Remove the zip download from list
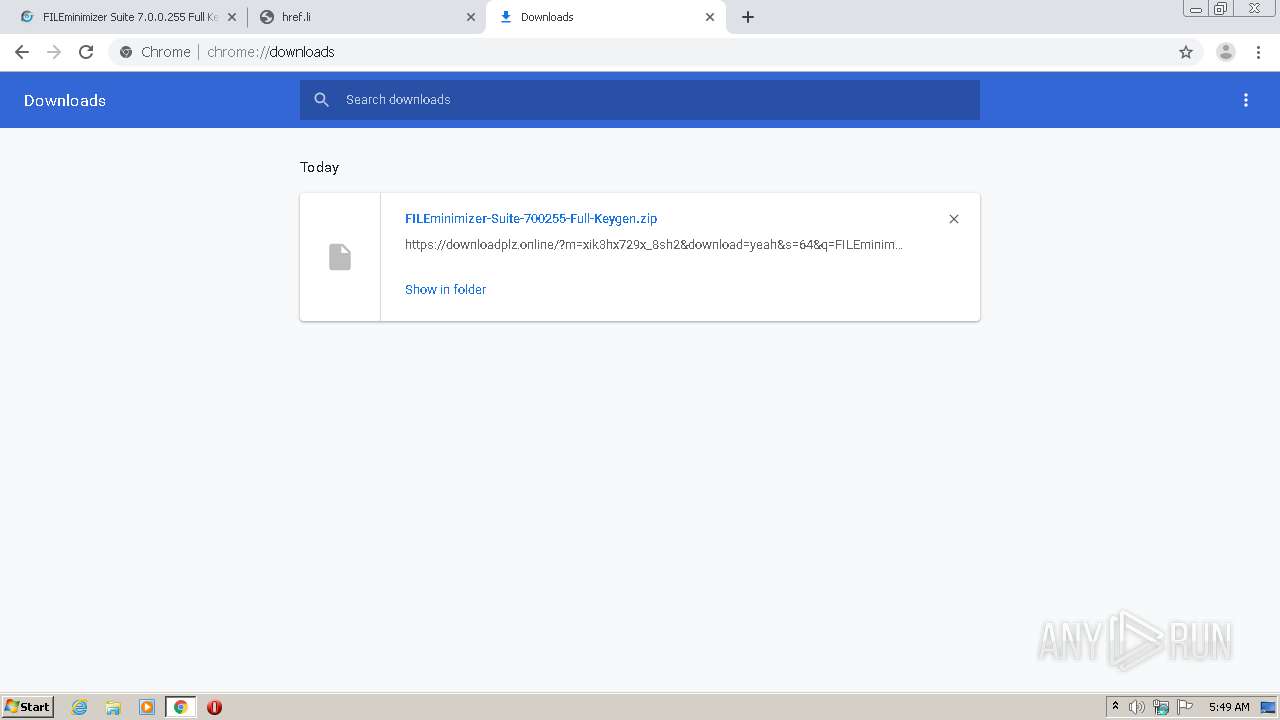This screenshot has width=1280, height=720. pyautogui.click(x=954, y=219)
